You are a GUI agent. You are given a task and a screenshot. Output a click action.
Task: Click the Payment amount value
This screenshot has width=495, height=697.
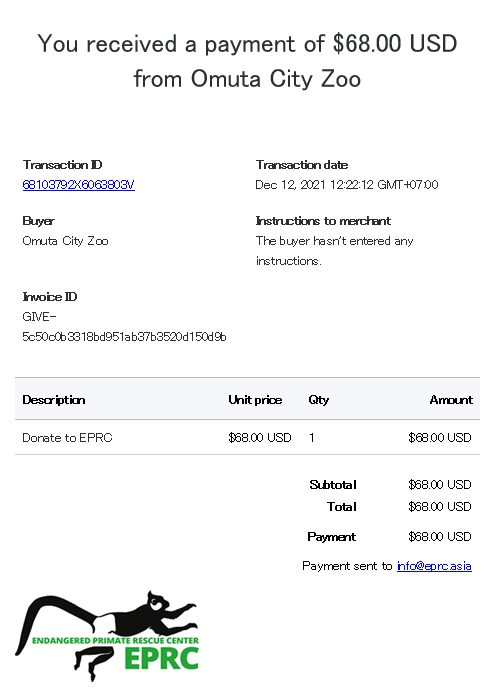pyautogui.click(x=440, y=537)
